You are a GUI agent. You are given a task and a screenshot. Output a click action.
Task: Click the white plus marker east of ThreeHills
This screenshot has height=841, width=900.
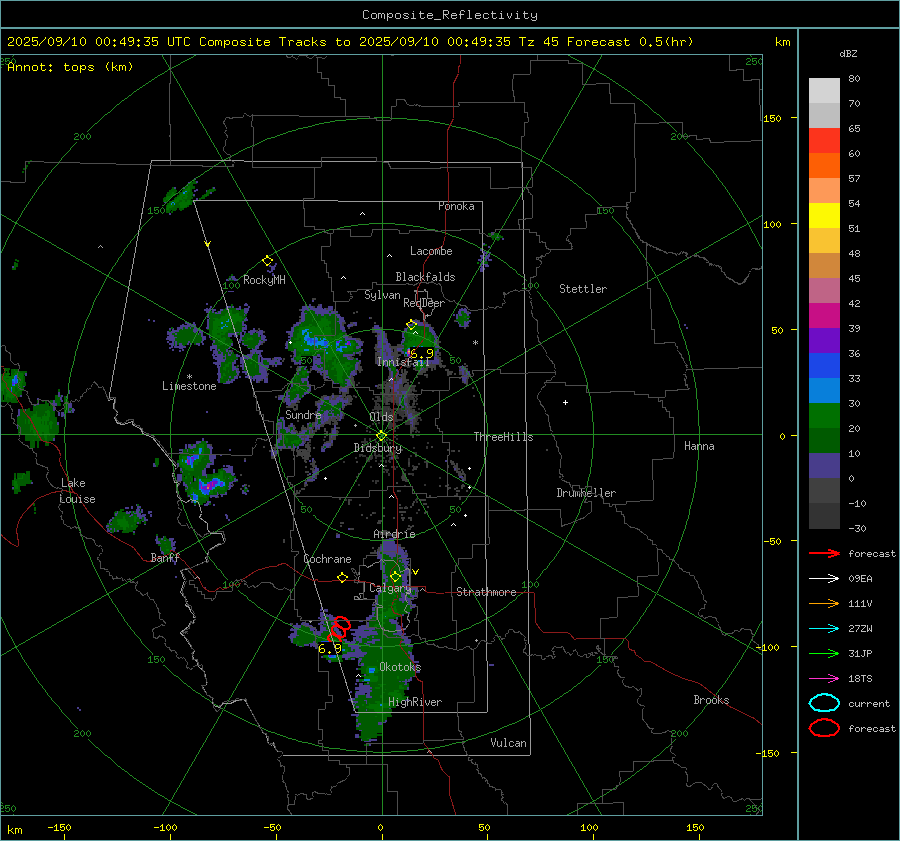pyautogui.click(x=565, y=402)
